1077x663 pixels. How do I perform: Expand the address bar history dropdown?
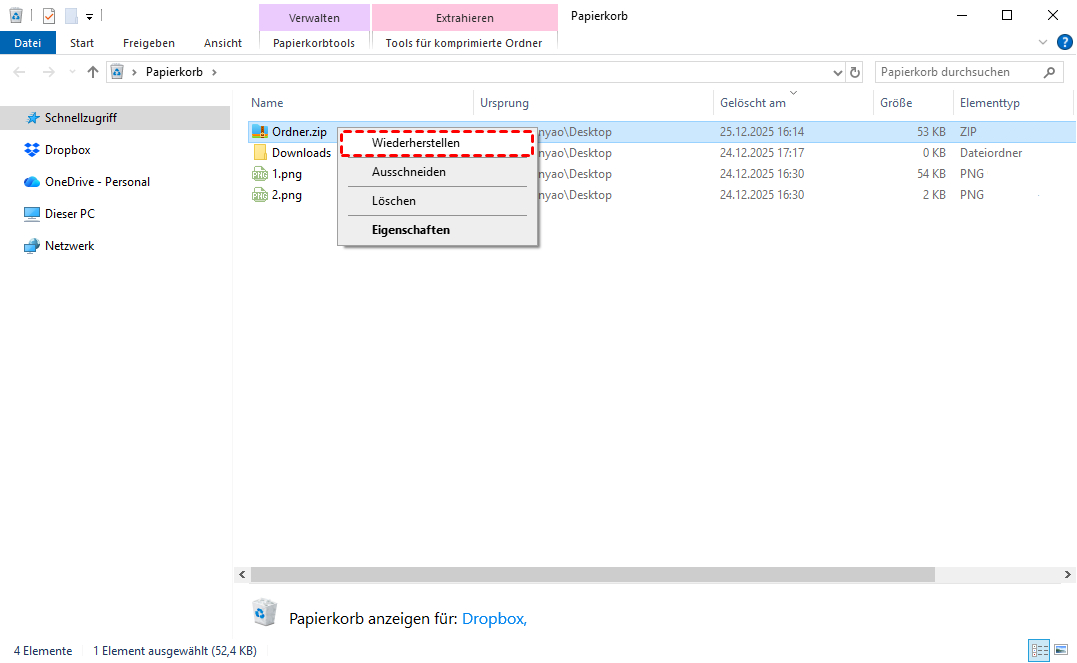(838, 72)
